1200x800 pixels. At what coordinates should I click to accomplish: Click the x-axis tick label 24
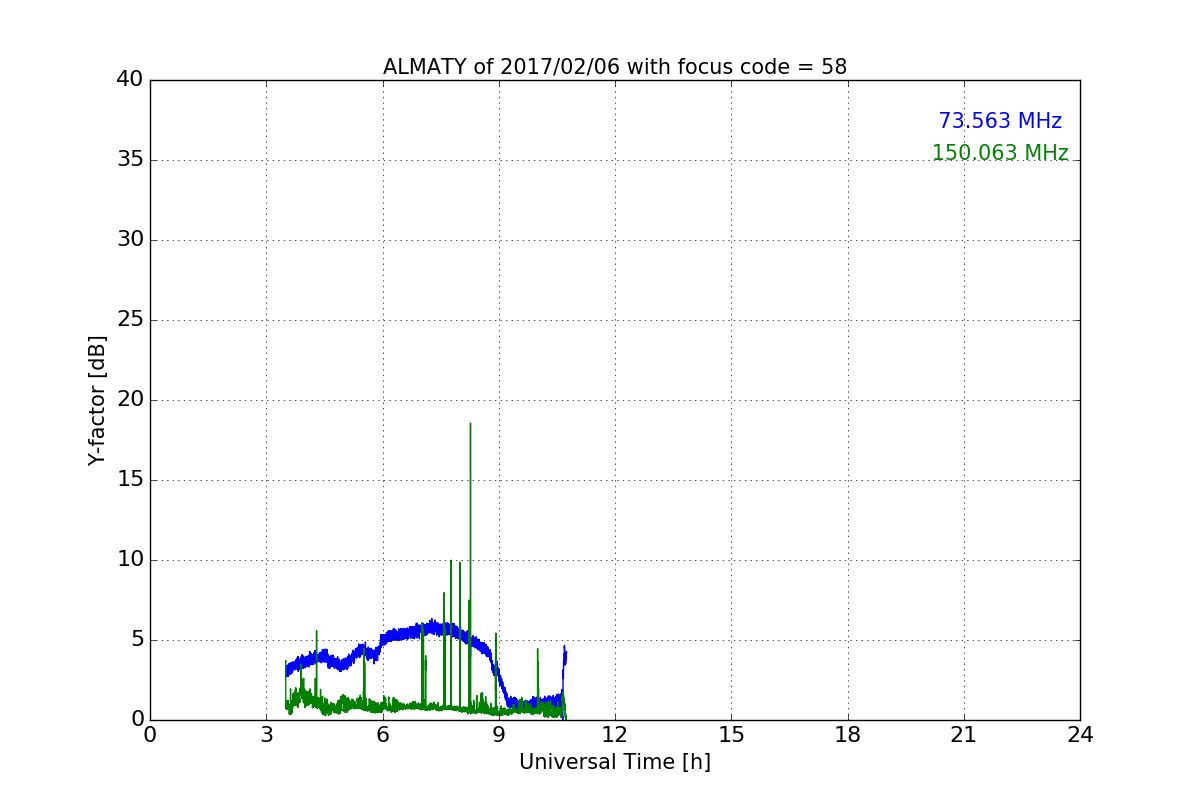click(x=1080, y=734)
